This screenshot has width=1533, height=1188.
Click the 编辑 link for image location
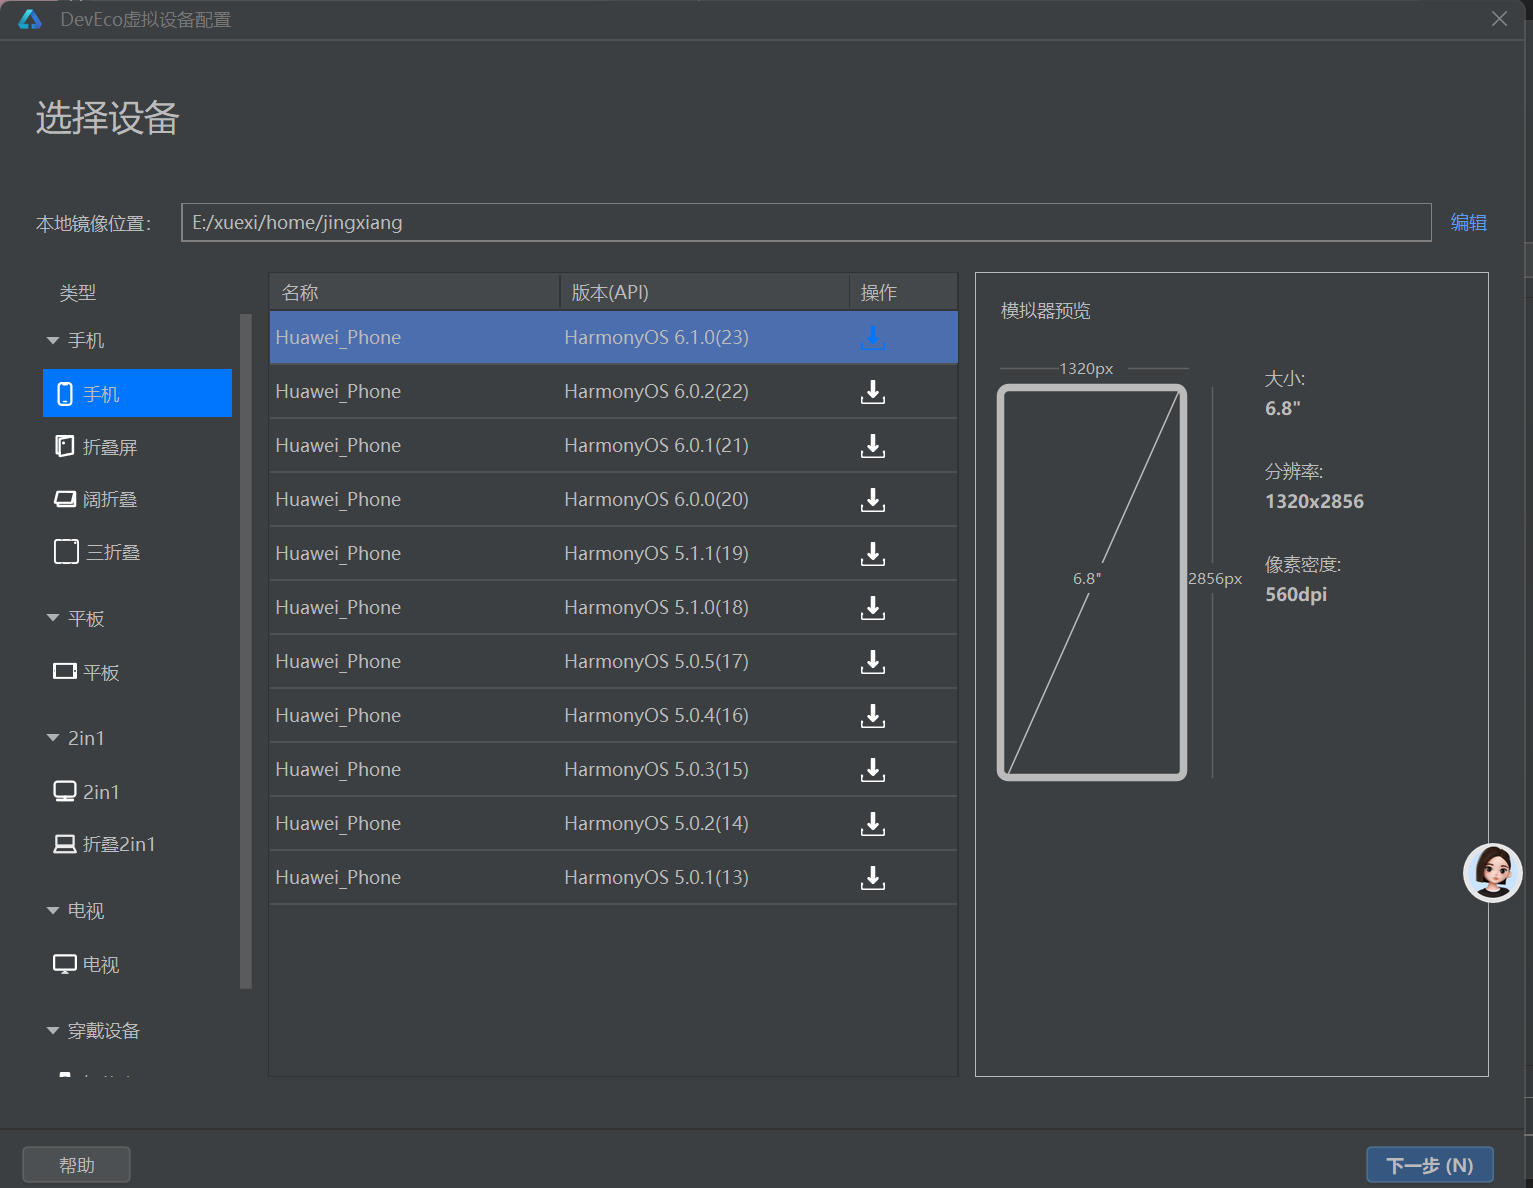click(1468, 222)
